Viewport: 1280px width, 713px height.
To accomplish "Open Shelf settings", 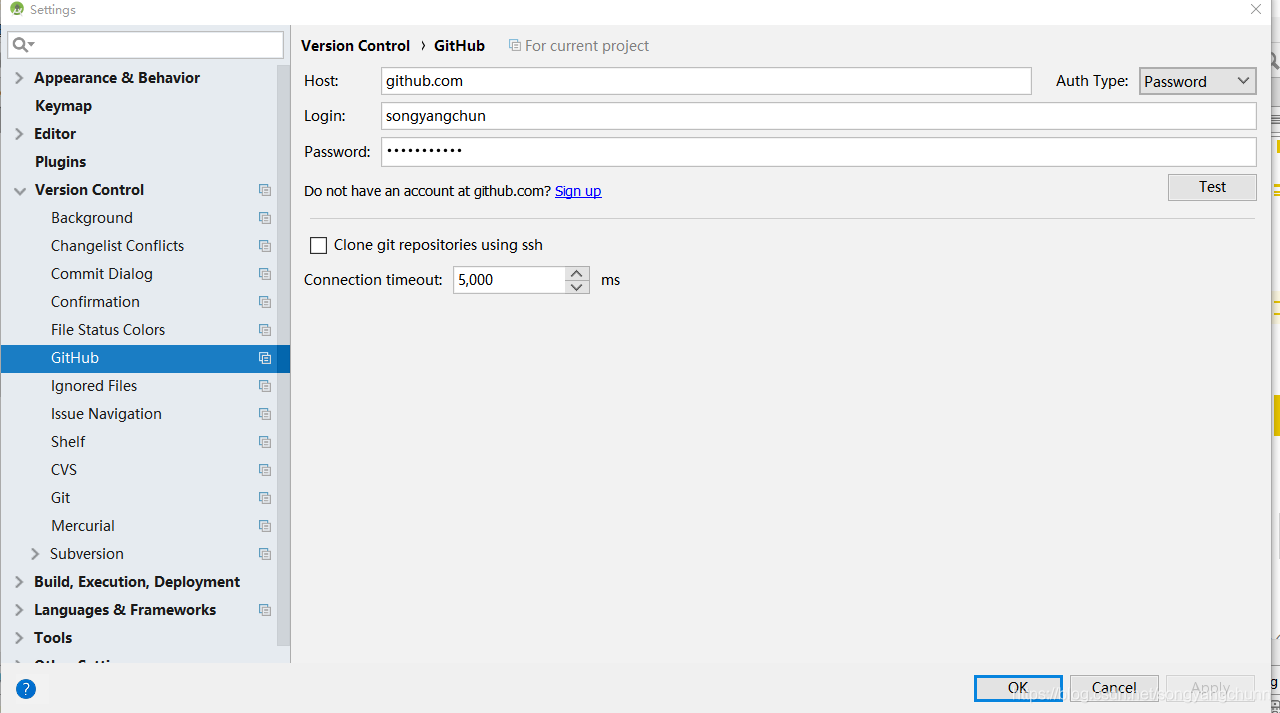I will click(68, 442).
